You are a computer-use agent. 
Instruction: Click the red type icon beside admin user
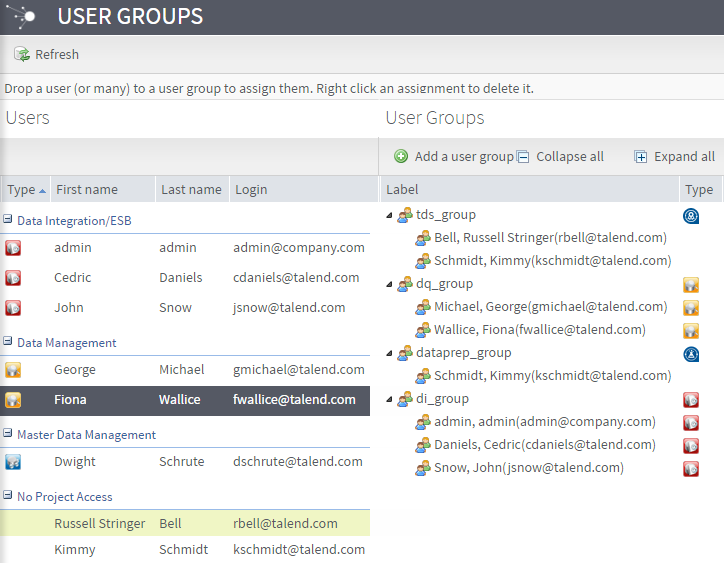click(13, 247)
